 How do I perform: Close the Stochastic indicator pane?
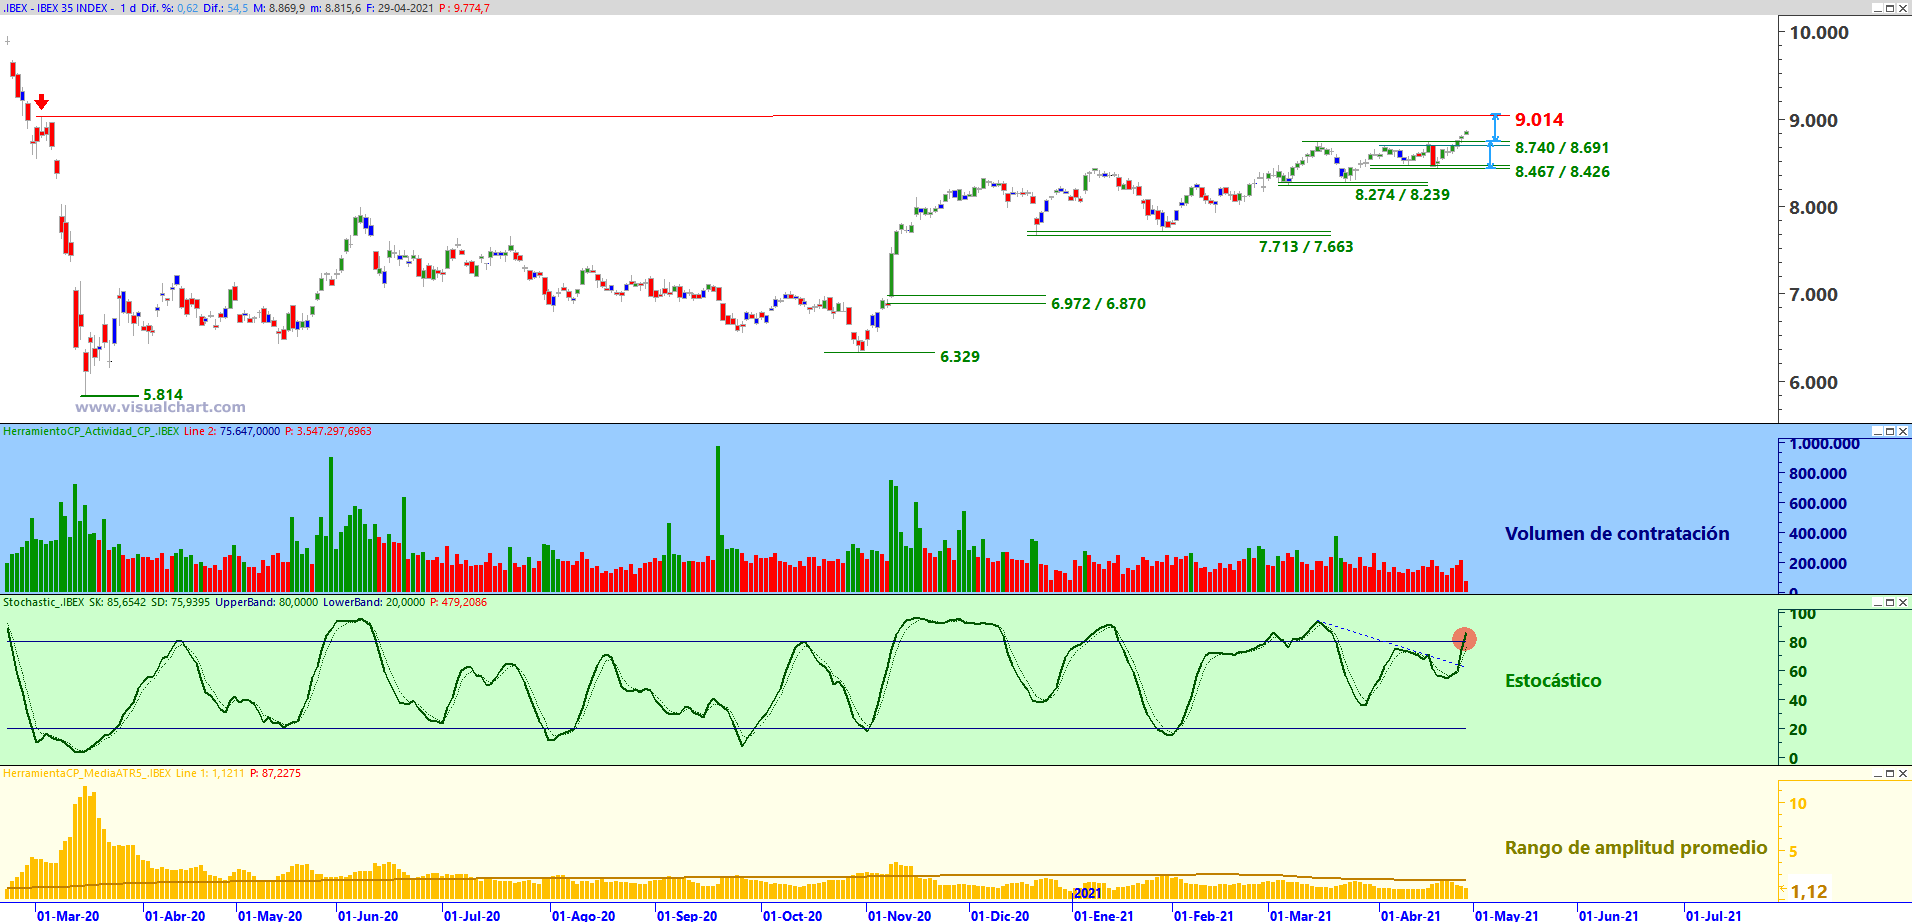click(1903, 603)
